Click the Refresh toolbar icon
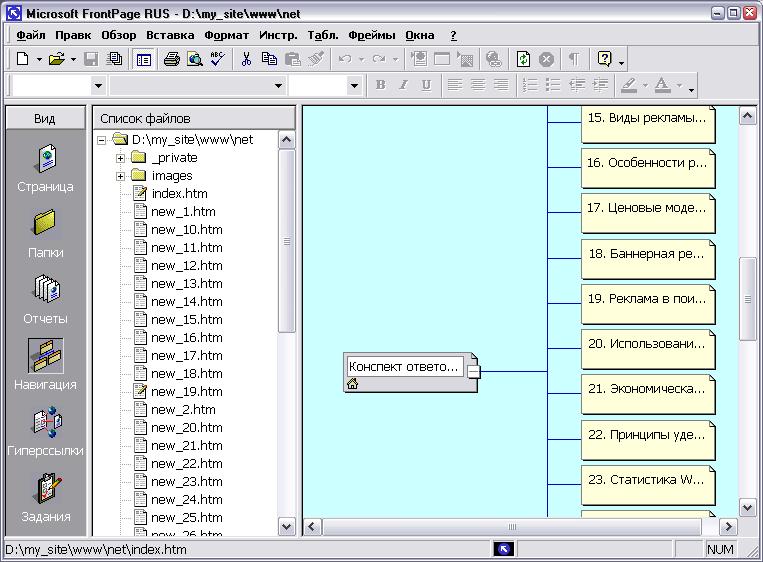 click(x=523, y=59)
